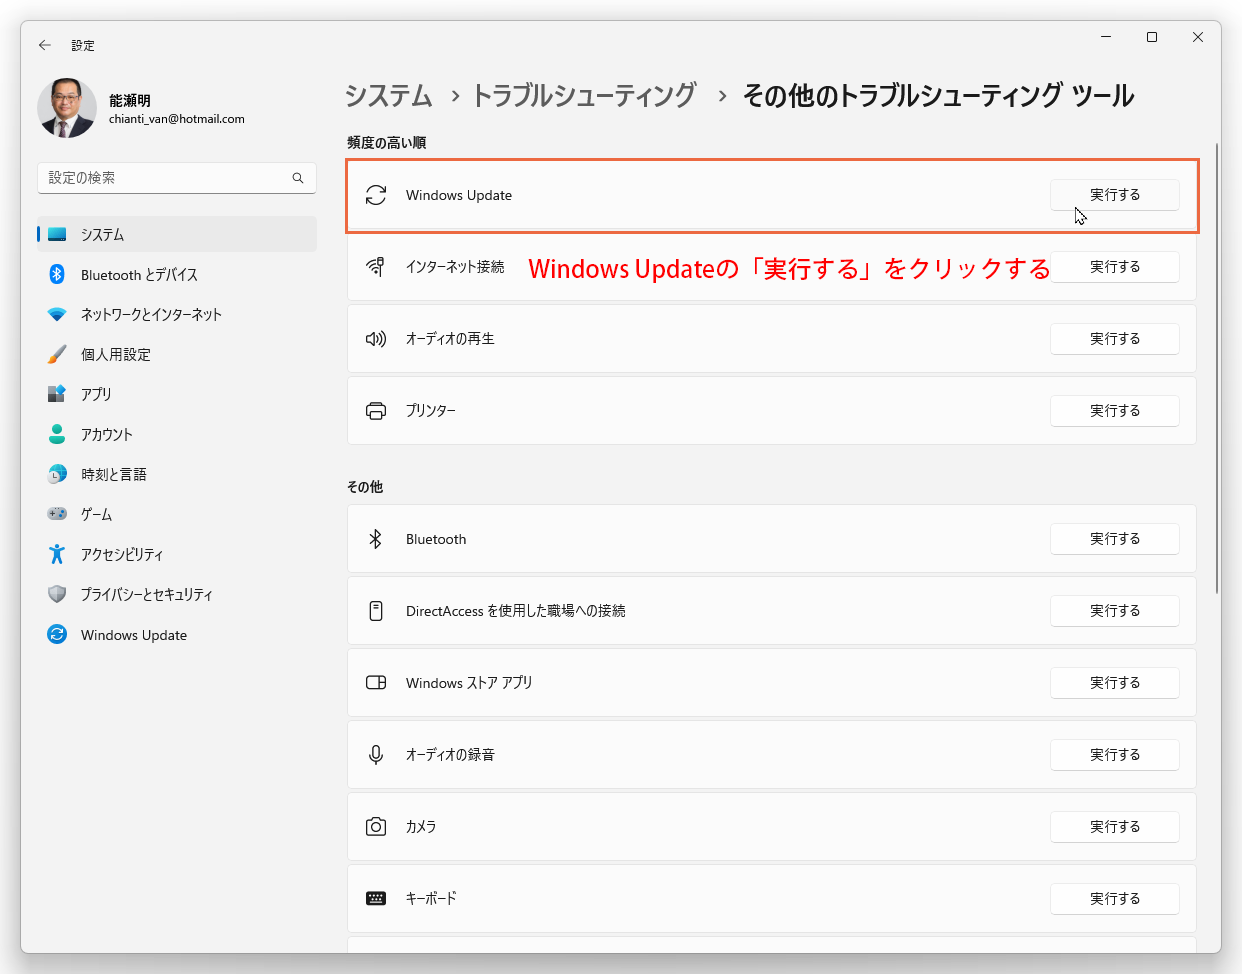
Task: Run the インターネット接続 troubleshooter
Action: coord(1115,267)
